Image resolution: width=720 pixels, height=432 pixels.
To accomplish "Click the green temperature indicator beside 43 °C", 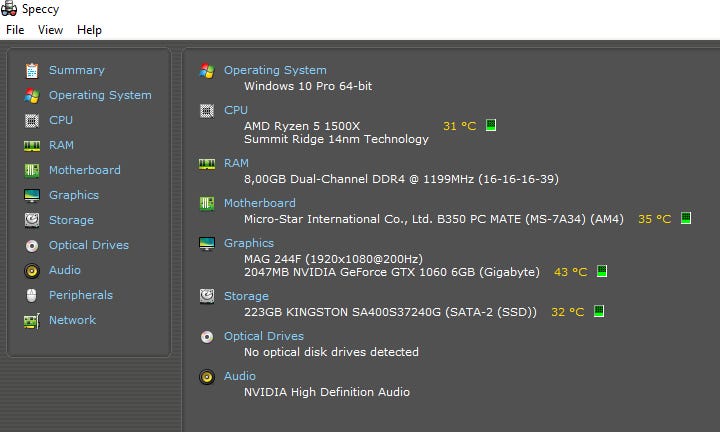I will pyautogui.click(x=602, y=271).
